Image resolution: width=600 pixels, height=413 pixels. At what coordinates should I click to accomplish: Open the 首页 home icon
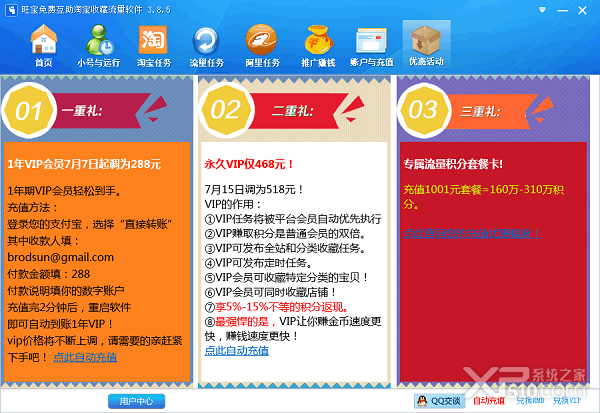click(44, 45)
